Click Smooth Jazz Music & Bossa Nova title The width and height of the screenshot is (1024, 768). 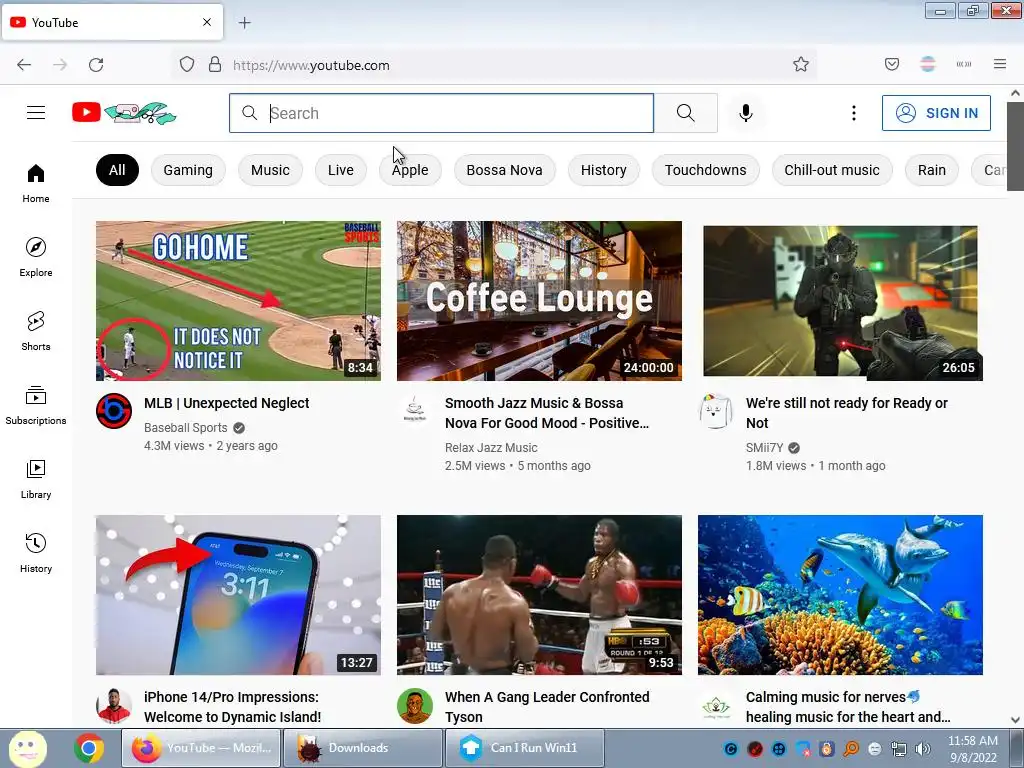(x=547, y=413)
